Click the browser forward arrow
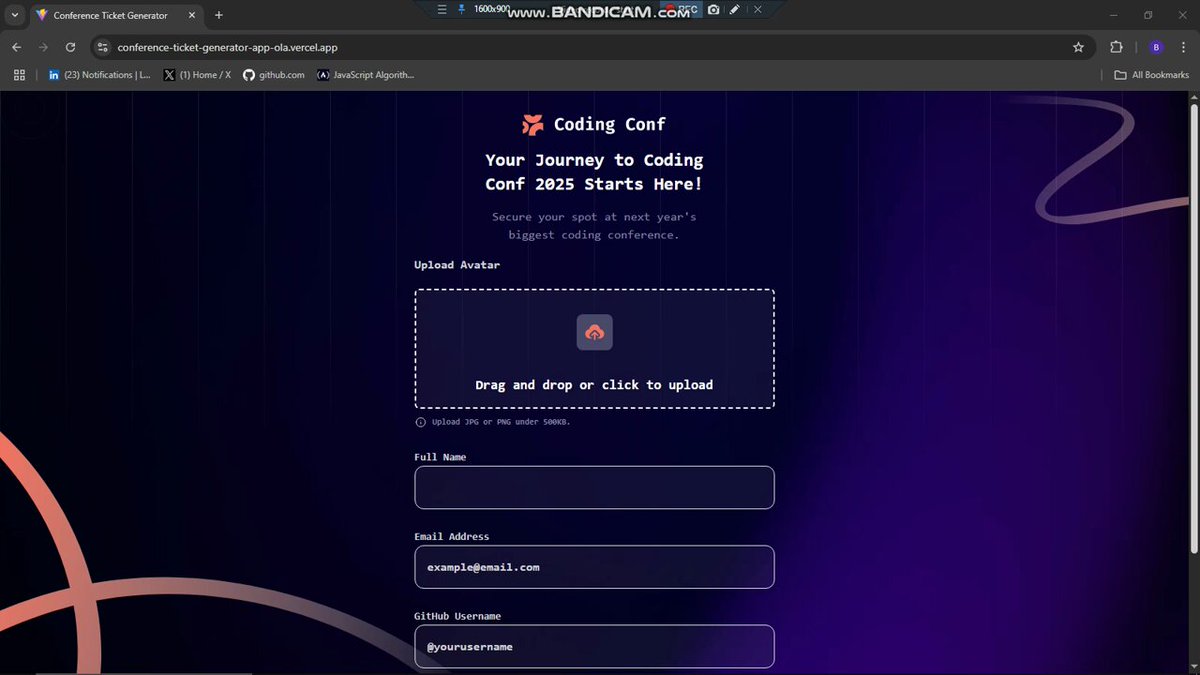This screenshot has width=1200, height=675. pos(43,47)
